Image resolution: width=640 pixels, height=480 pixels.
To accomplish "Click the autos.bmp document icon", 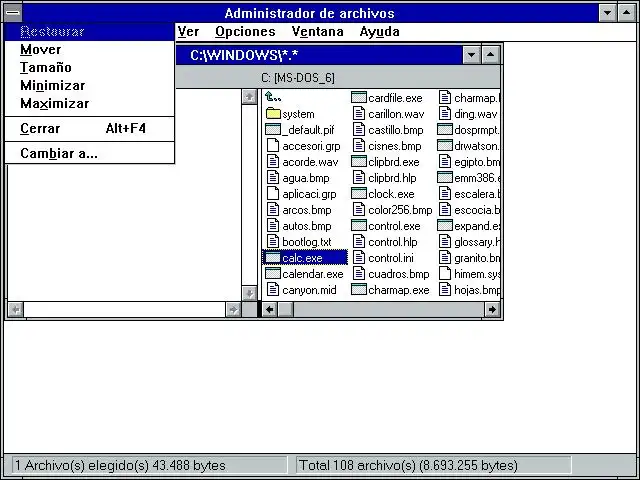I will tap(273, 225).
